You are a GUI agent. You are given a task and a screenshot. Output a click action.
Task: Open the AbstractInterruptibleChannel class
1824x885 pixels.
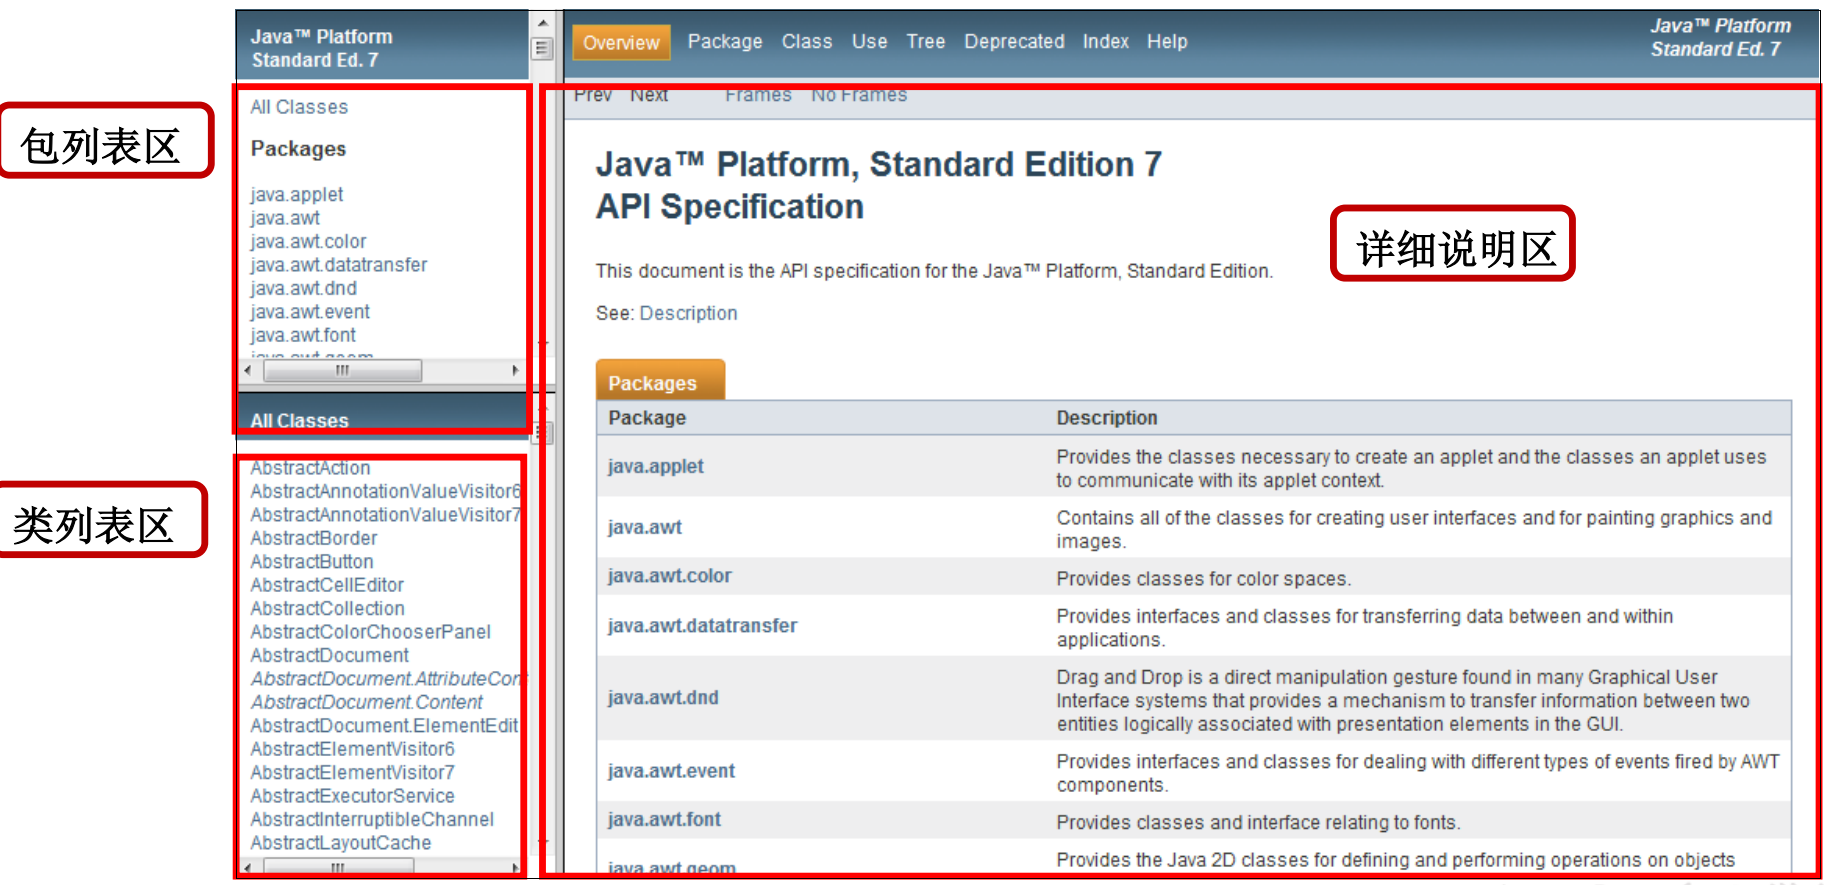[372, 820]
